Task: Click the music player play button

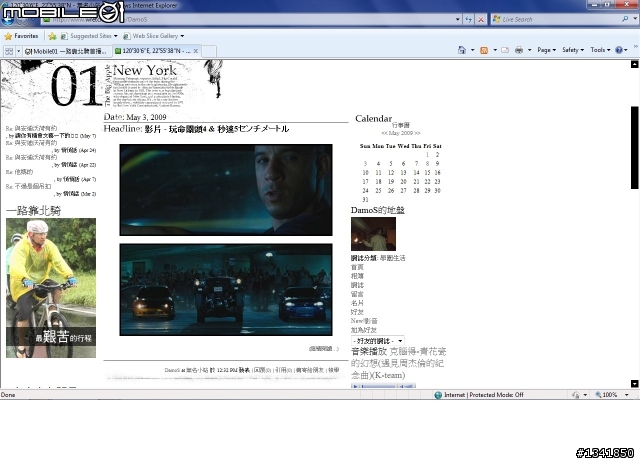Action: (x=355, y=385)
